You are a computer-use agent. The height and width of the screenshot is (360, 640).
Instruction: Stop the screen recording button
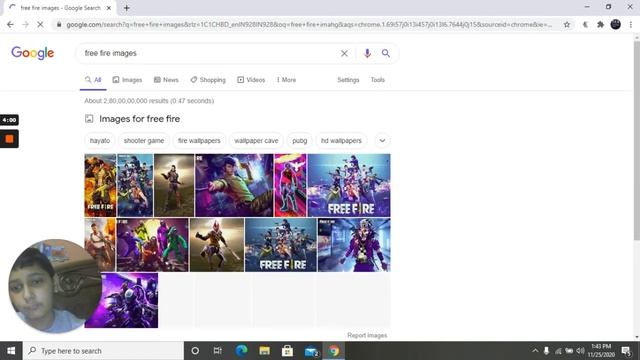click(9, 139)
